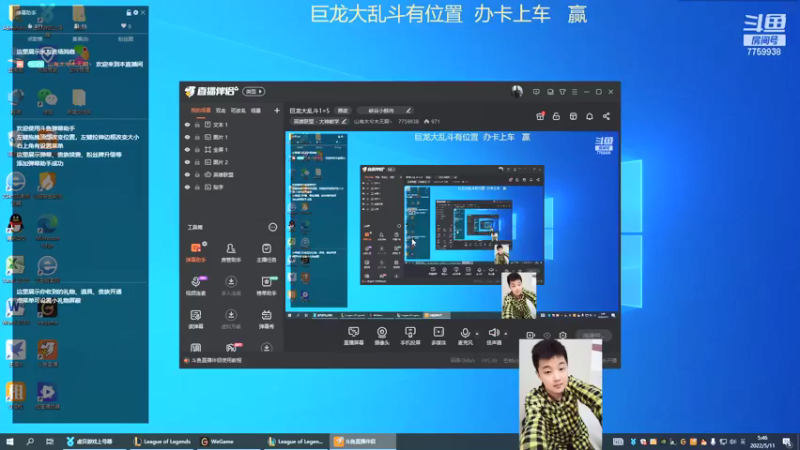The width and height of the screenshot is (800, 450).
Task: Open the mode selector pill beside app logo
Action: pos(254,91)
